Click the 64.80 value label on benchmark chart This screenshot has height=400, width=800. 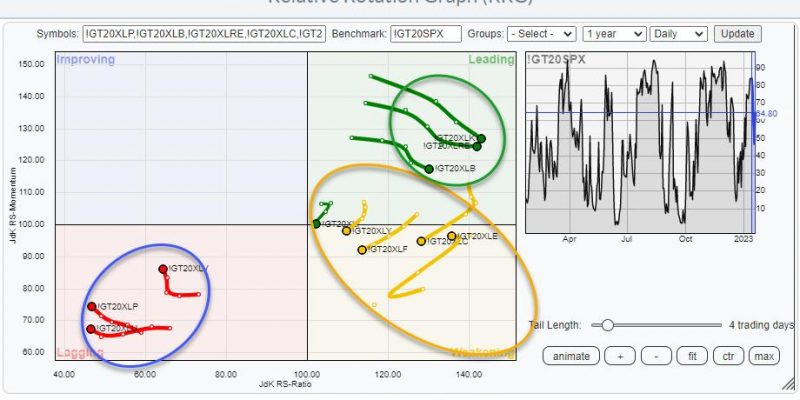(x=766, y=113)
